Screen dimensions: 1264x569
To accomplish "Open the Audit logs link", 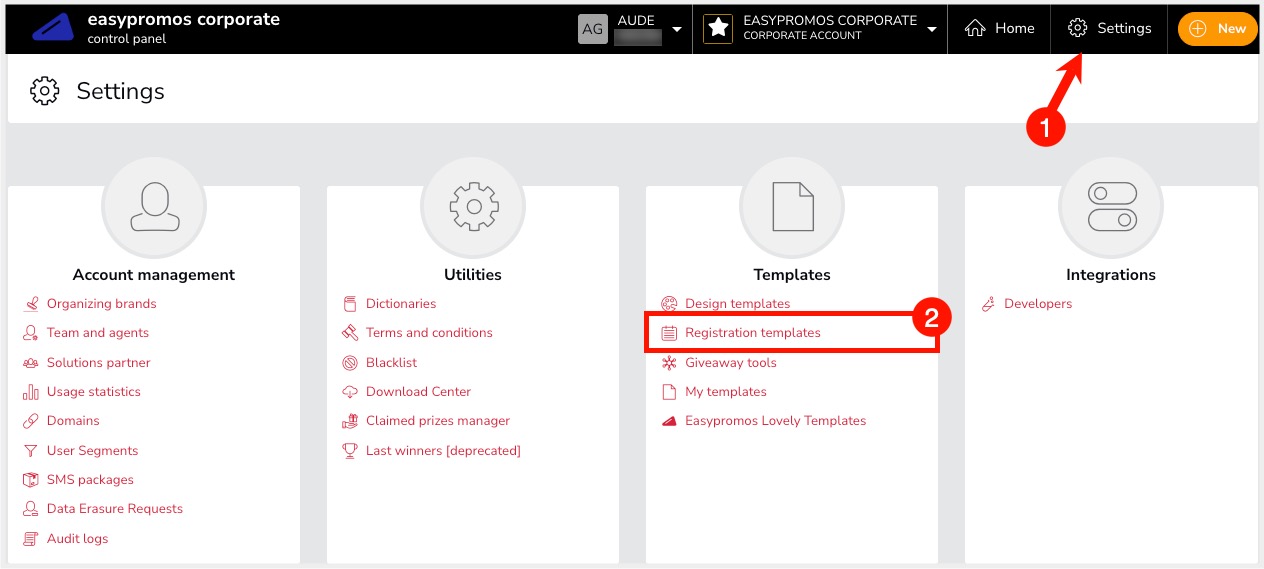I will [x=77, y=539].
